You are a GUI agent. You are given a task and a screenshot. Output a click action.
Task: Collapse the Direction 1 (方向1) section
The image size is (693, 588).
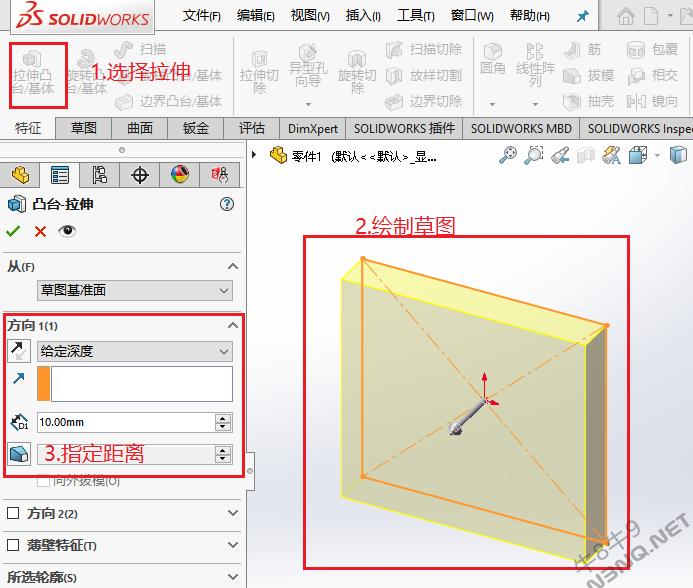tap(233, 325)
